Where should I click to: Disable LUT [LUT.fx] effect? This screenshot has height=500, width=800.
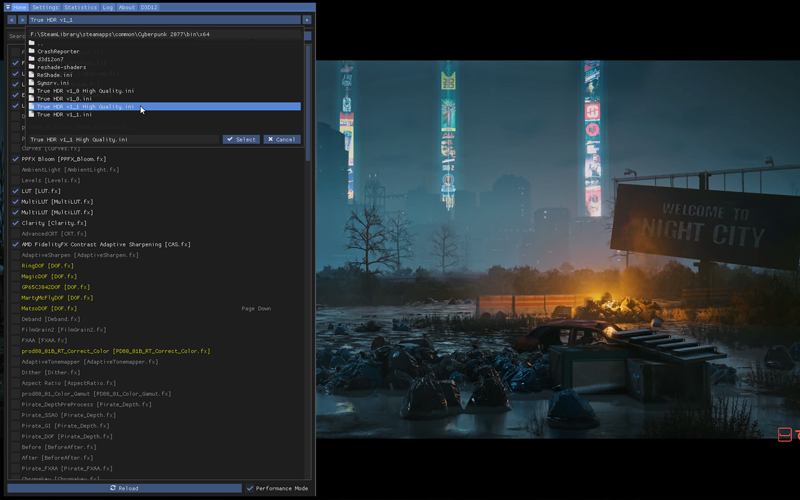[15, 191]
